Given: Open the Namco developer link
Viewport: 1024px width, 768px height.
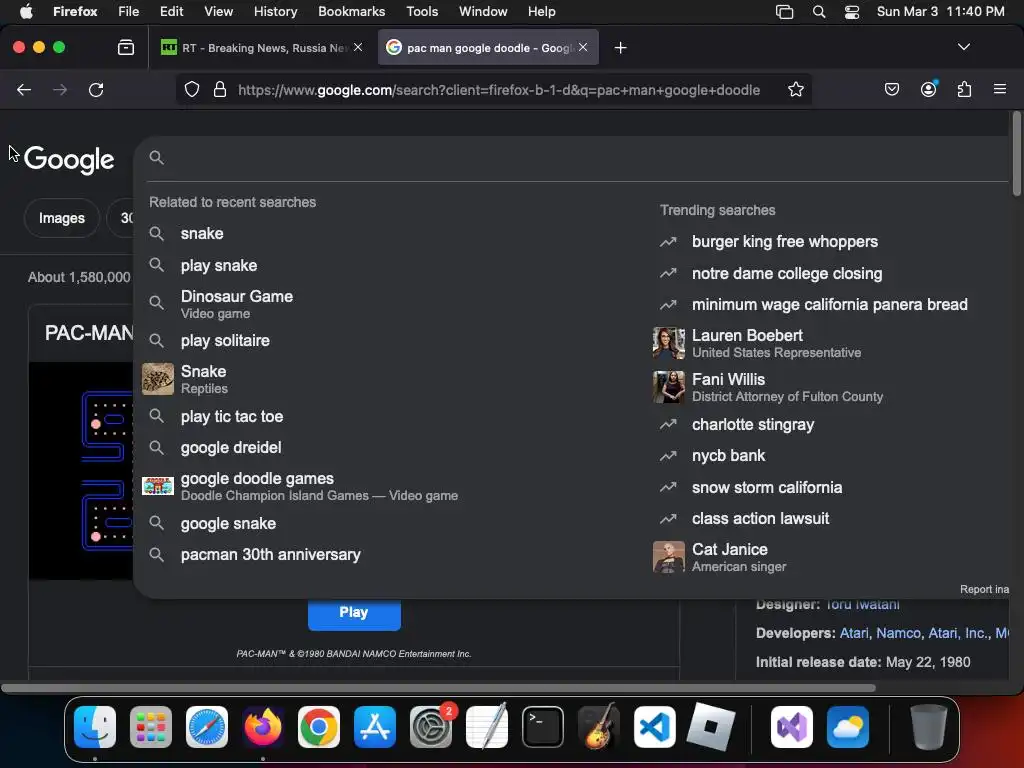Looking at the screenshot, I should 897,633.
